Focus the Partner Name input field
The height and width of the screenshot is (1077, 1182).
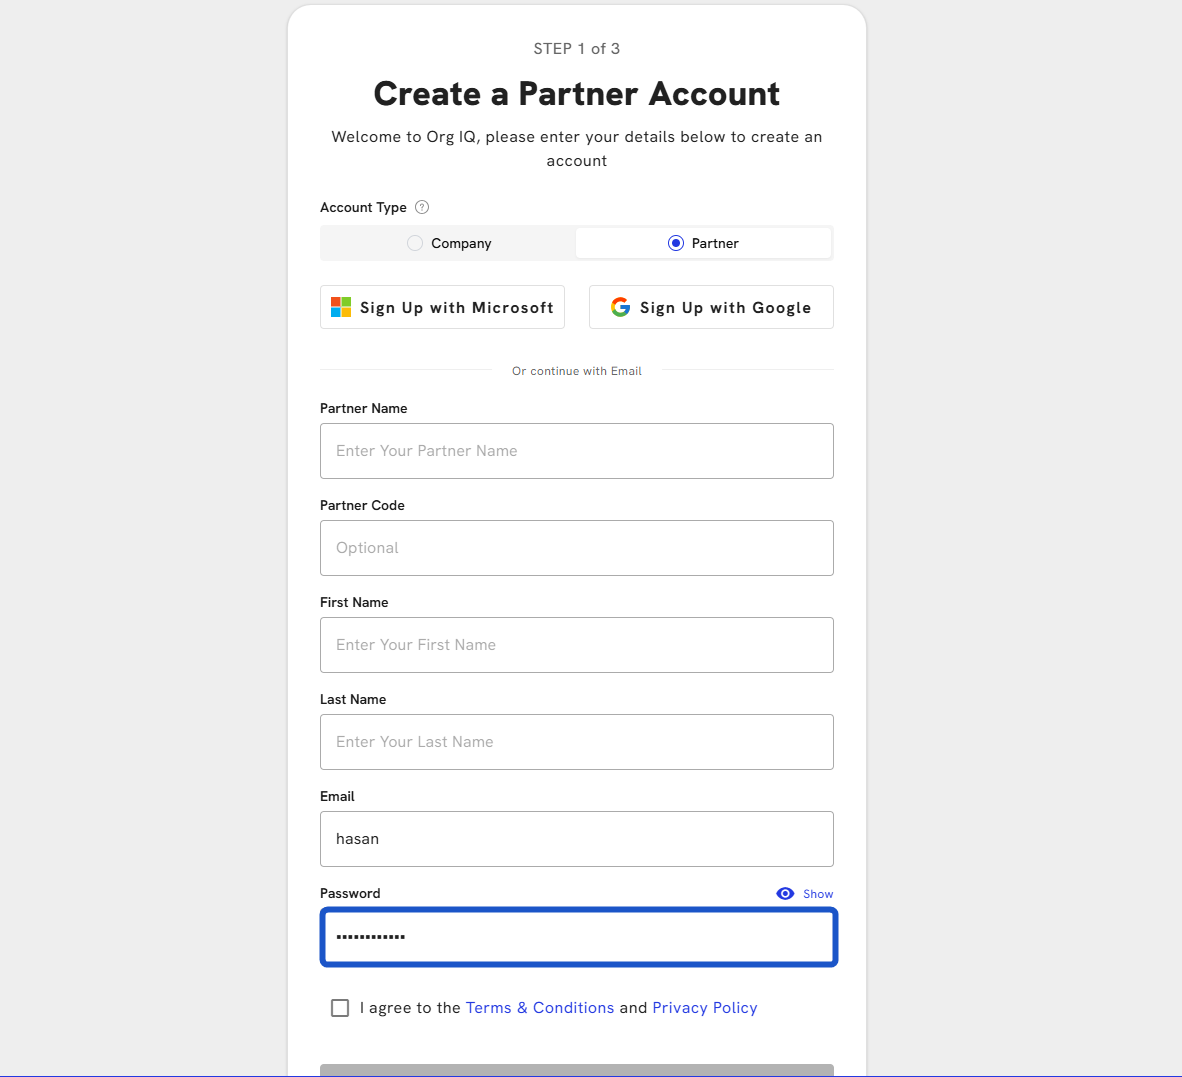(577, 451)
